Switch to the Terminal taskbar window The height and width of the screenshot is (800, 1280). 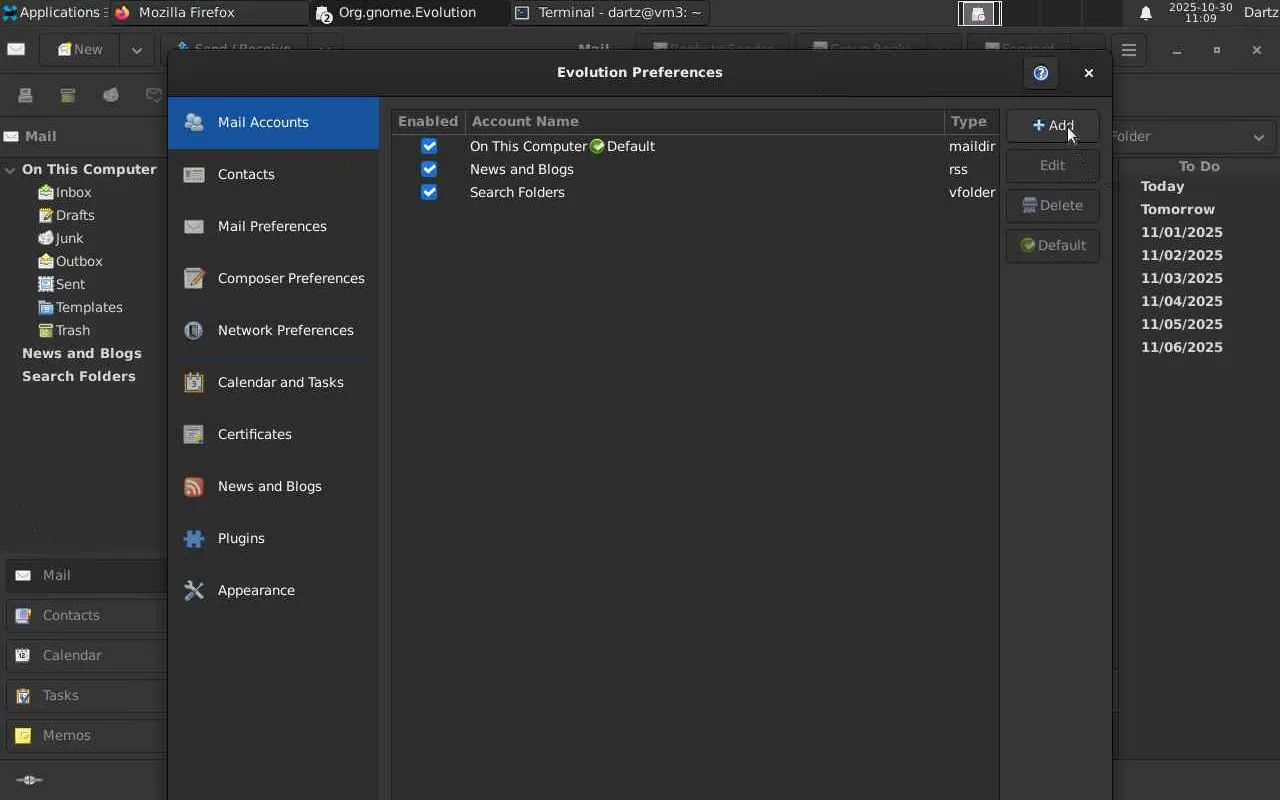pos(609,13)
